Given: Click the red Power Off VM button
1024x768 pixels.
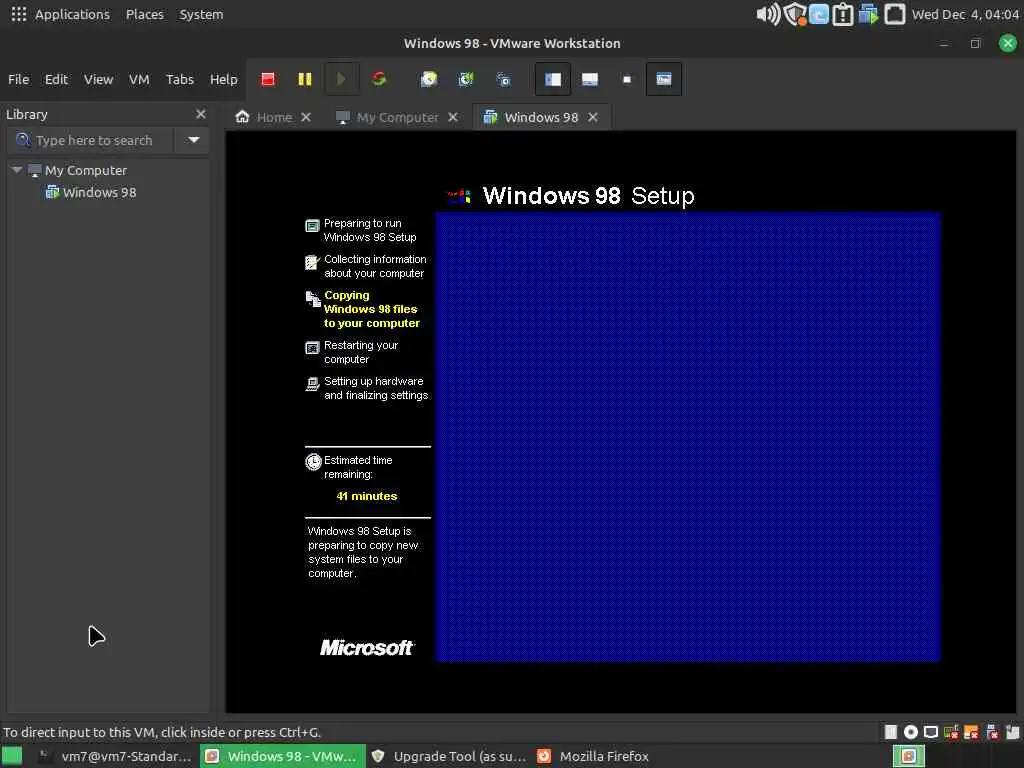Looking at the screenshot, I should 268,79.
